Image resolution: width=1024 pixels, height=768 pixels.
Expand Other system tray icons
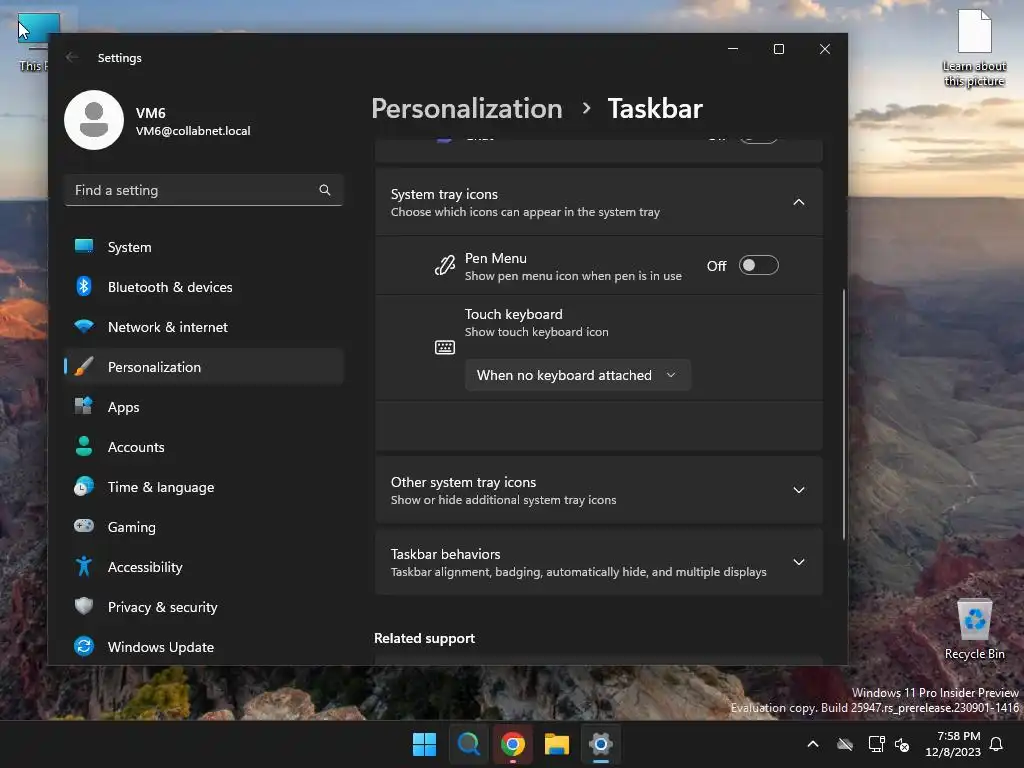799,490
